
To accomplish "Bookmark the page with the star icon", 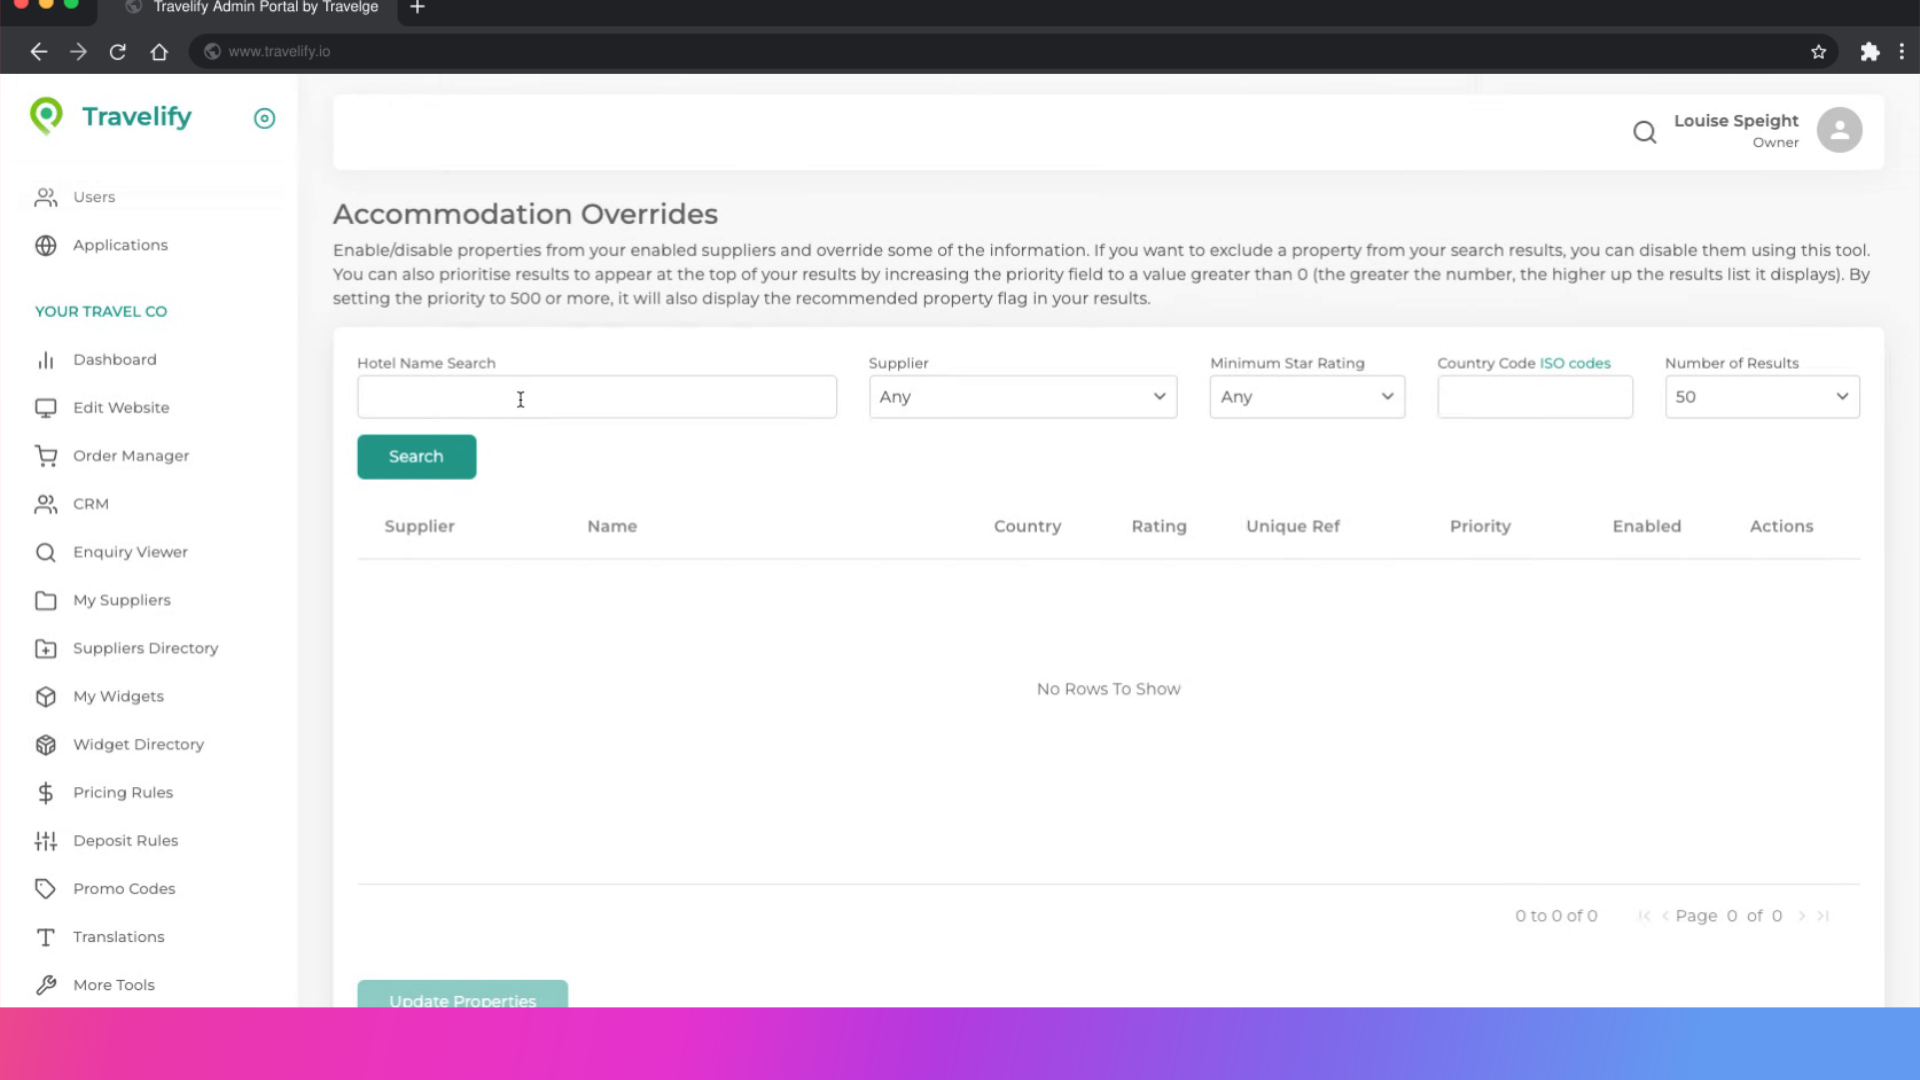I will (x=1818, y=52).
